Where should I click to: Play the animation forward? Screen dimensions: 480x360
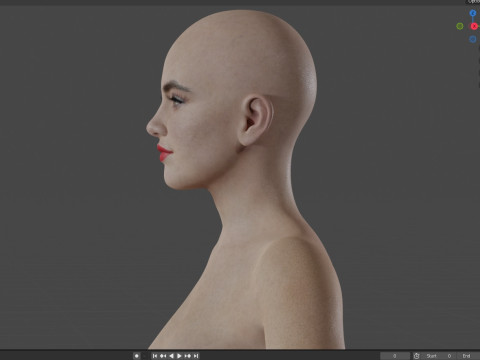pyautogui.click(x=179, y=356)
